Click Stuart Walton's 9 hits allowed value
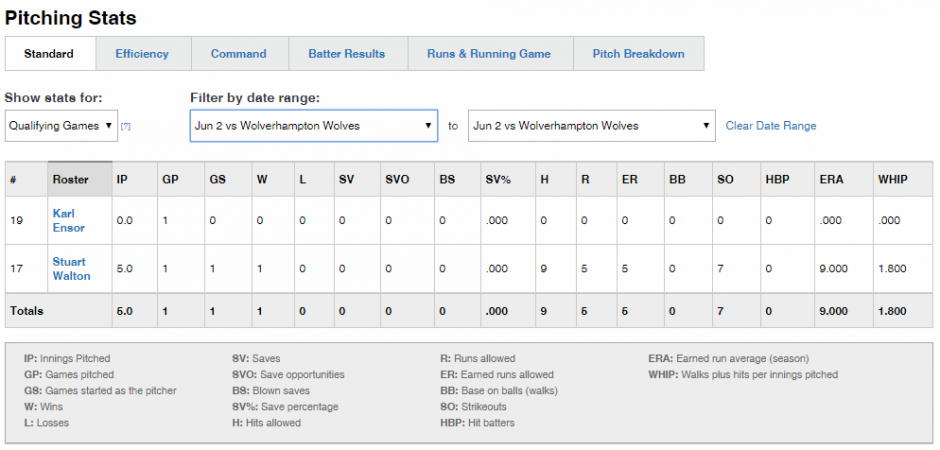Image resolution: width=940 pixels, height=450 pixels. click(543, 269)
